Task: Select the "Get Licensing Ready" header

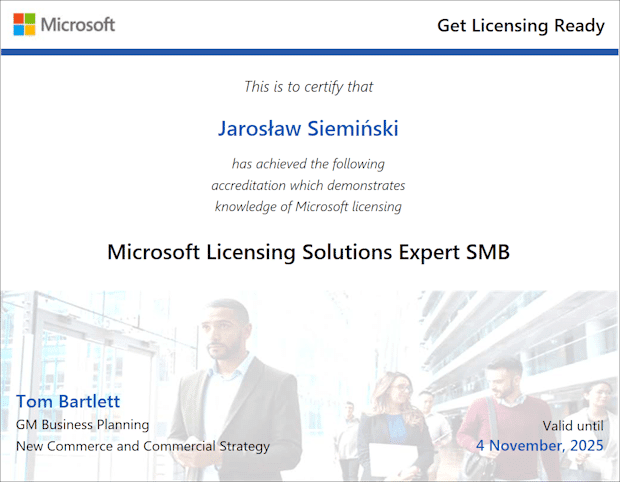Action: pos(520,25)
